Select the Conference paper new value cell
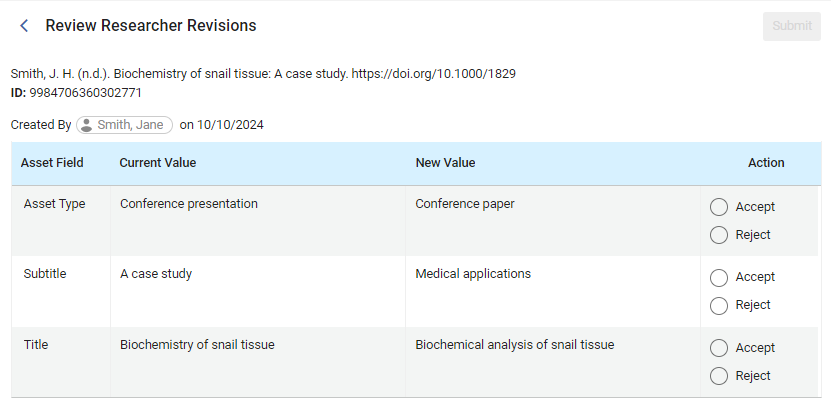The image size is (831, 410). click(x=465, y=204)
